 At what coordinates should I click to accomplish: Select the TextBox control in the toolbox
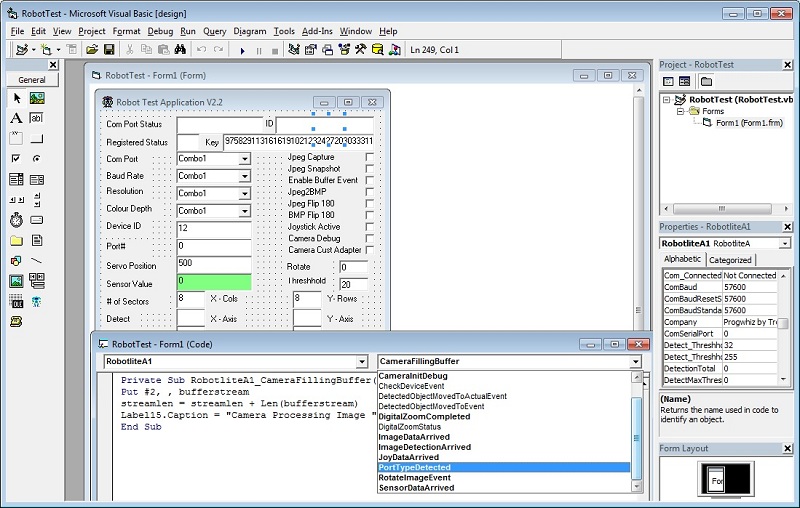coord(37,118)
